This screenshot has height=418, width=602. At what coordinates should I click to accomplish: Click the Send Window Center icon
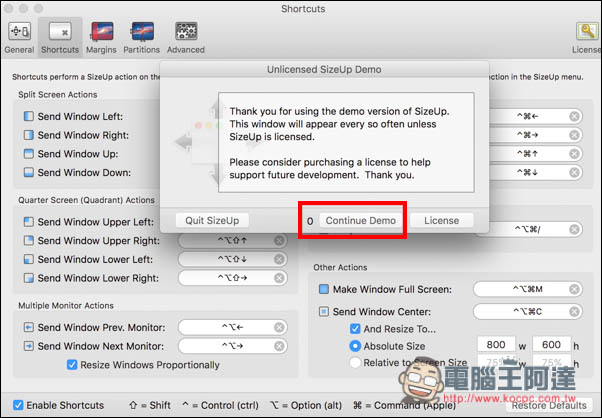coord(324,311)
